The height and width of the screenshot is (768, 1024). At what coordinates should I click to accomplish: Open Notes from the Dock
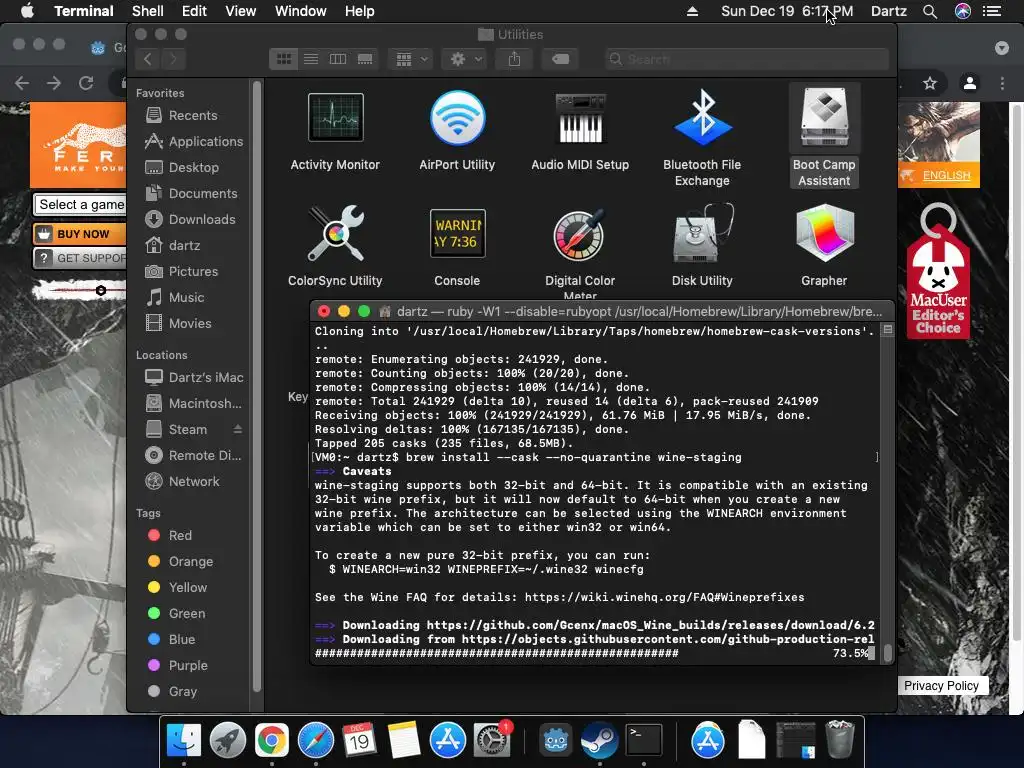[x=404, y=740]
